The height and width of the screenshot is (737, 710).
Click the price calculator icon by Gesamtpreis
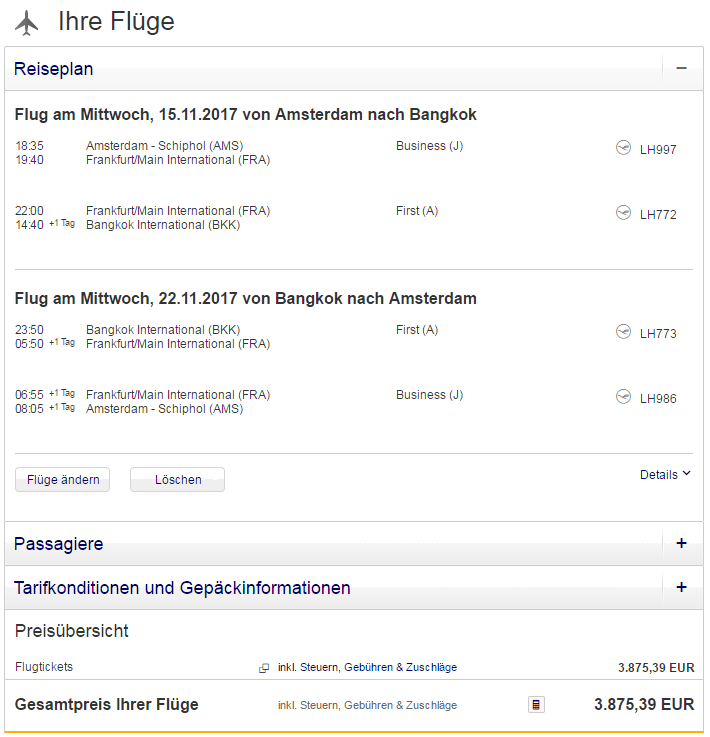(536, 705)
